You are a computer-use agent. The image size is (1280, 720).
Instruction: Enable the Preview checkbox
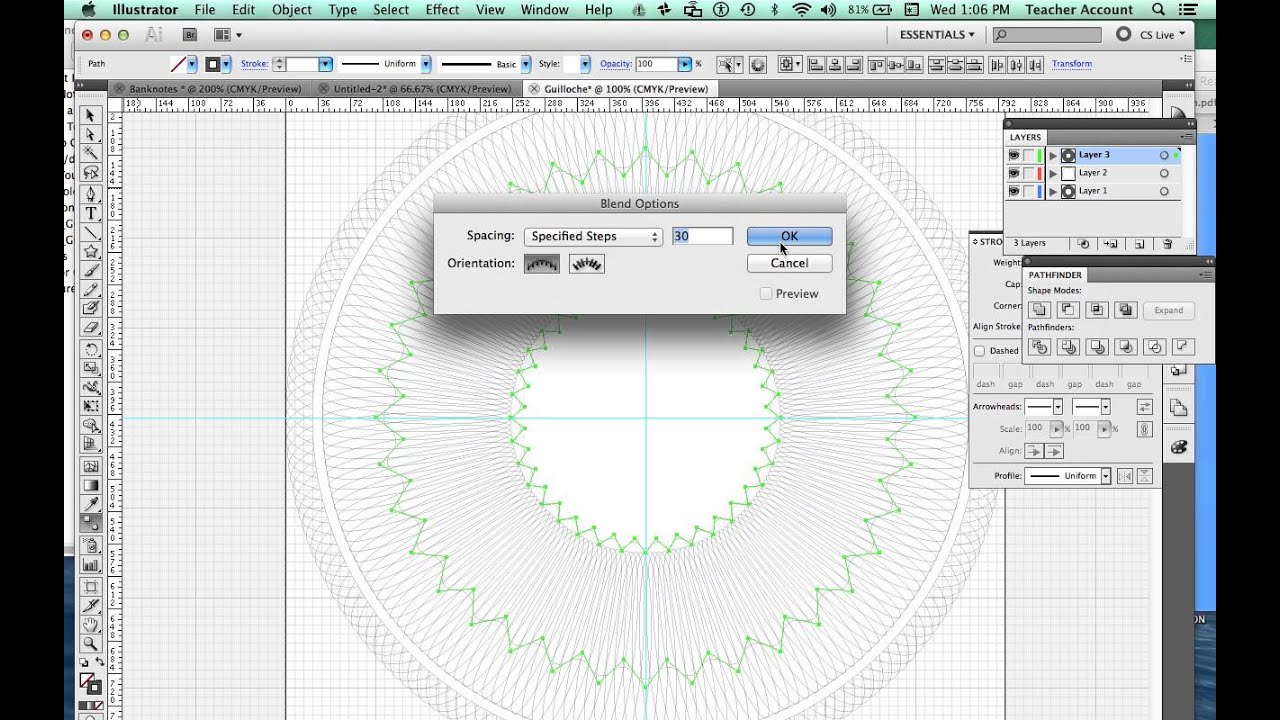pos(766,294)
